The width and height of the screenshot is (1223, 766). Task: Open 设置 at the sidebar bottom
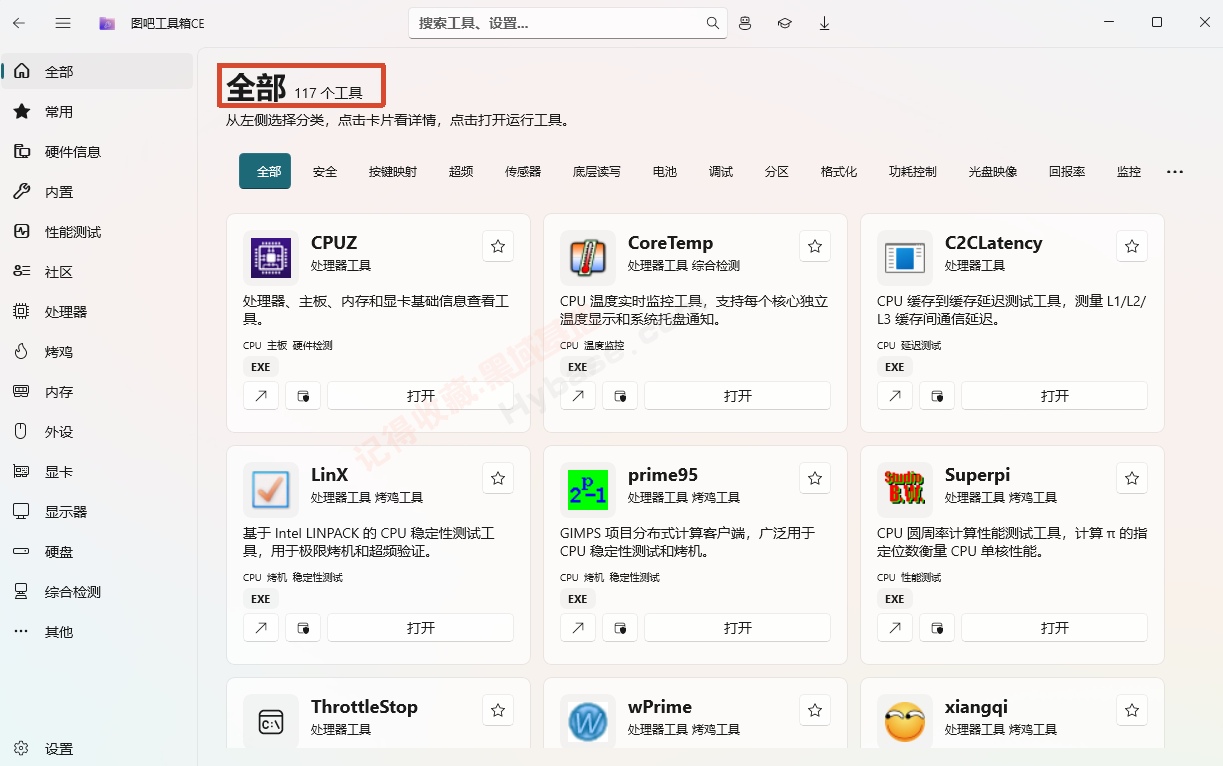pyautogui.click(x=98, y=749)
